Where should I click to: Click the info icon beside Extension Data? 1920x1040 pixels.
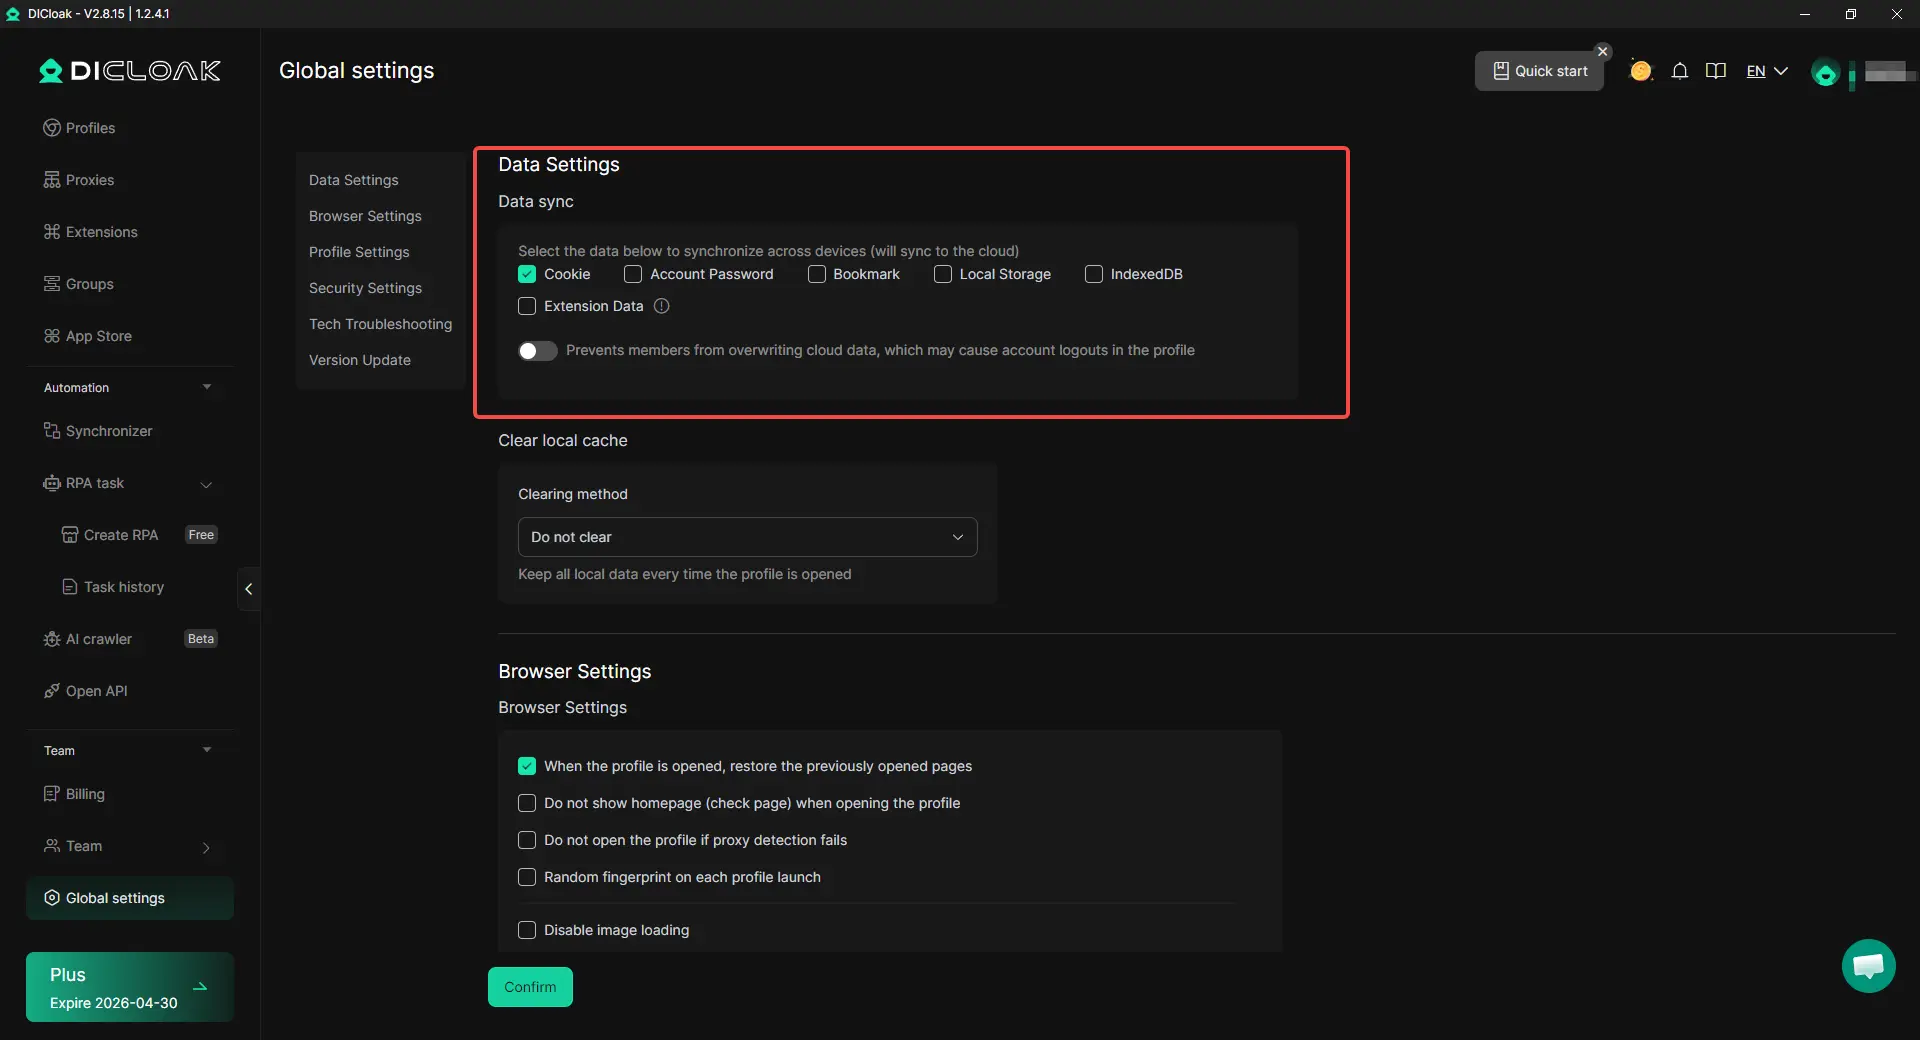[661, 306]
